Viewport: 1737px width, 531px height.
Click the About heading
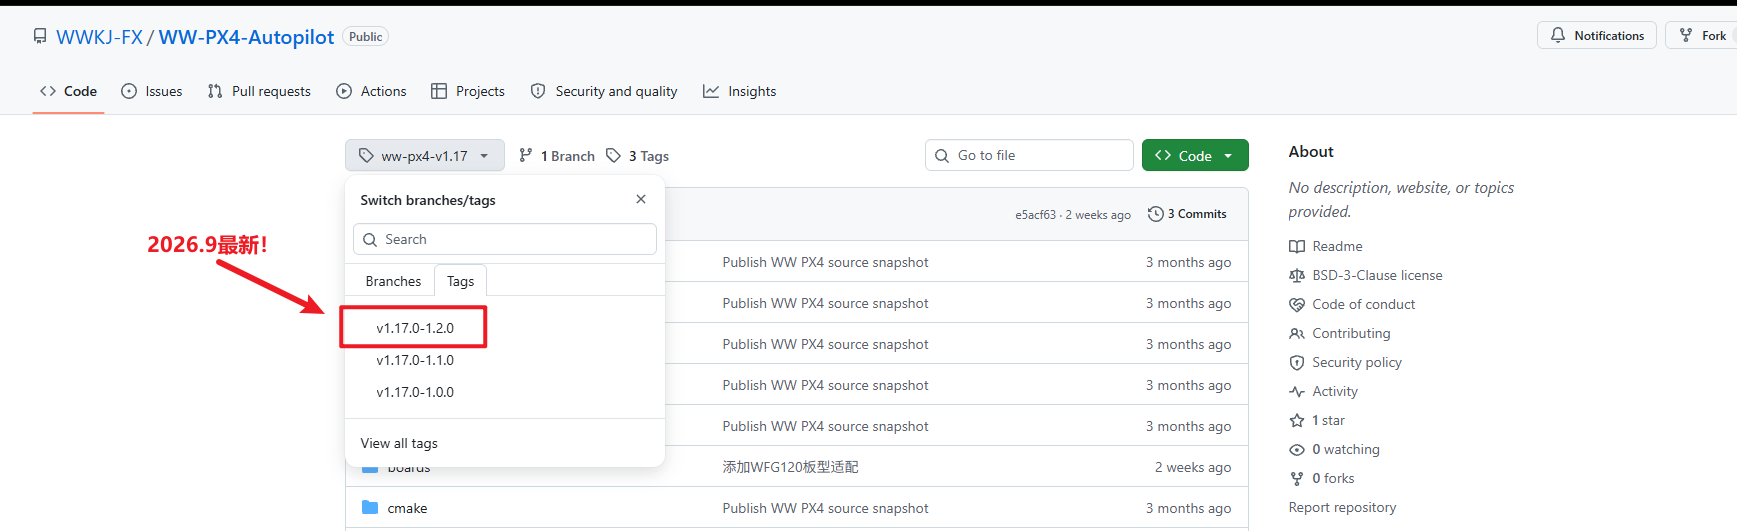pos(1311,152)
